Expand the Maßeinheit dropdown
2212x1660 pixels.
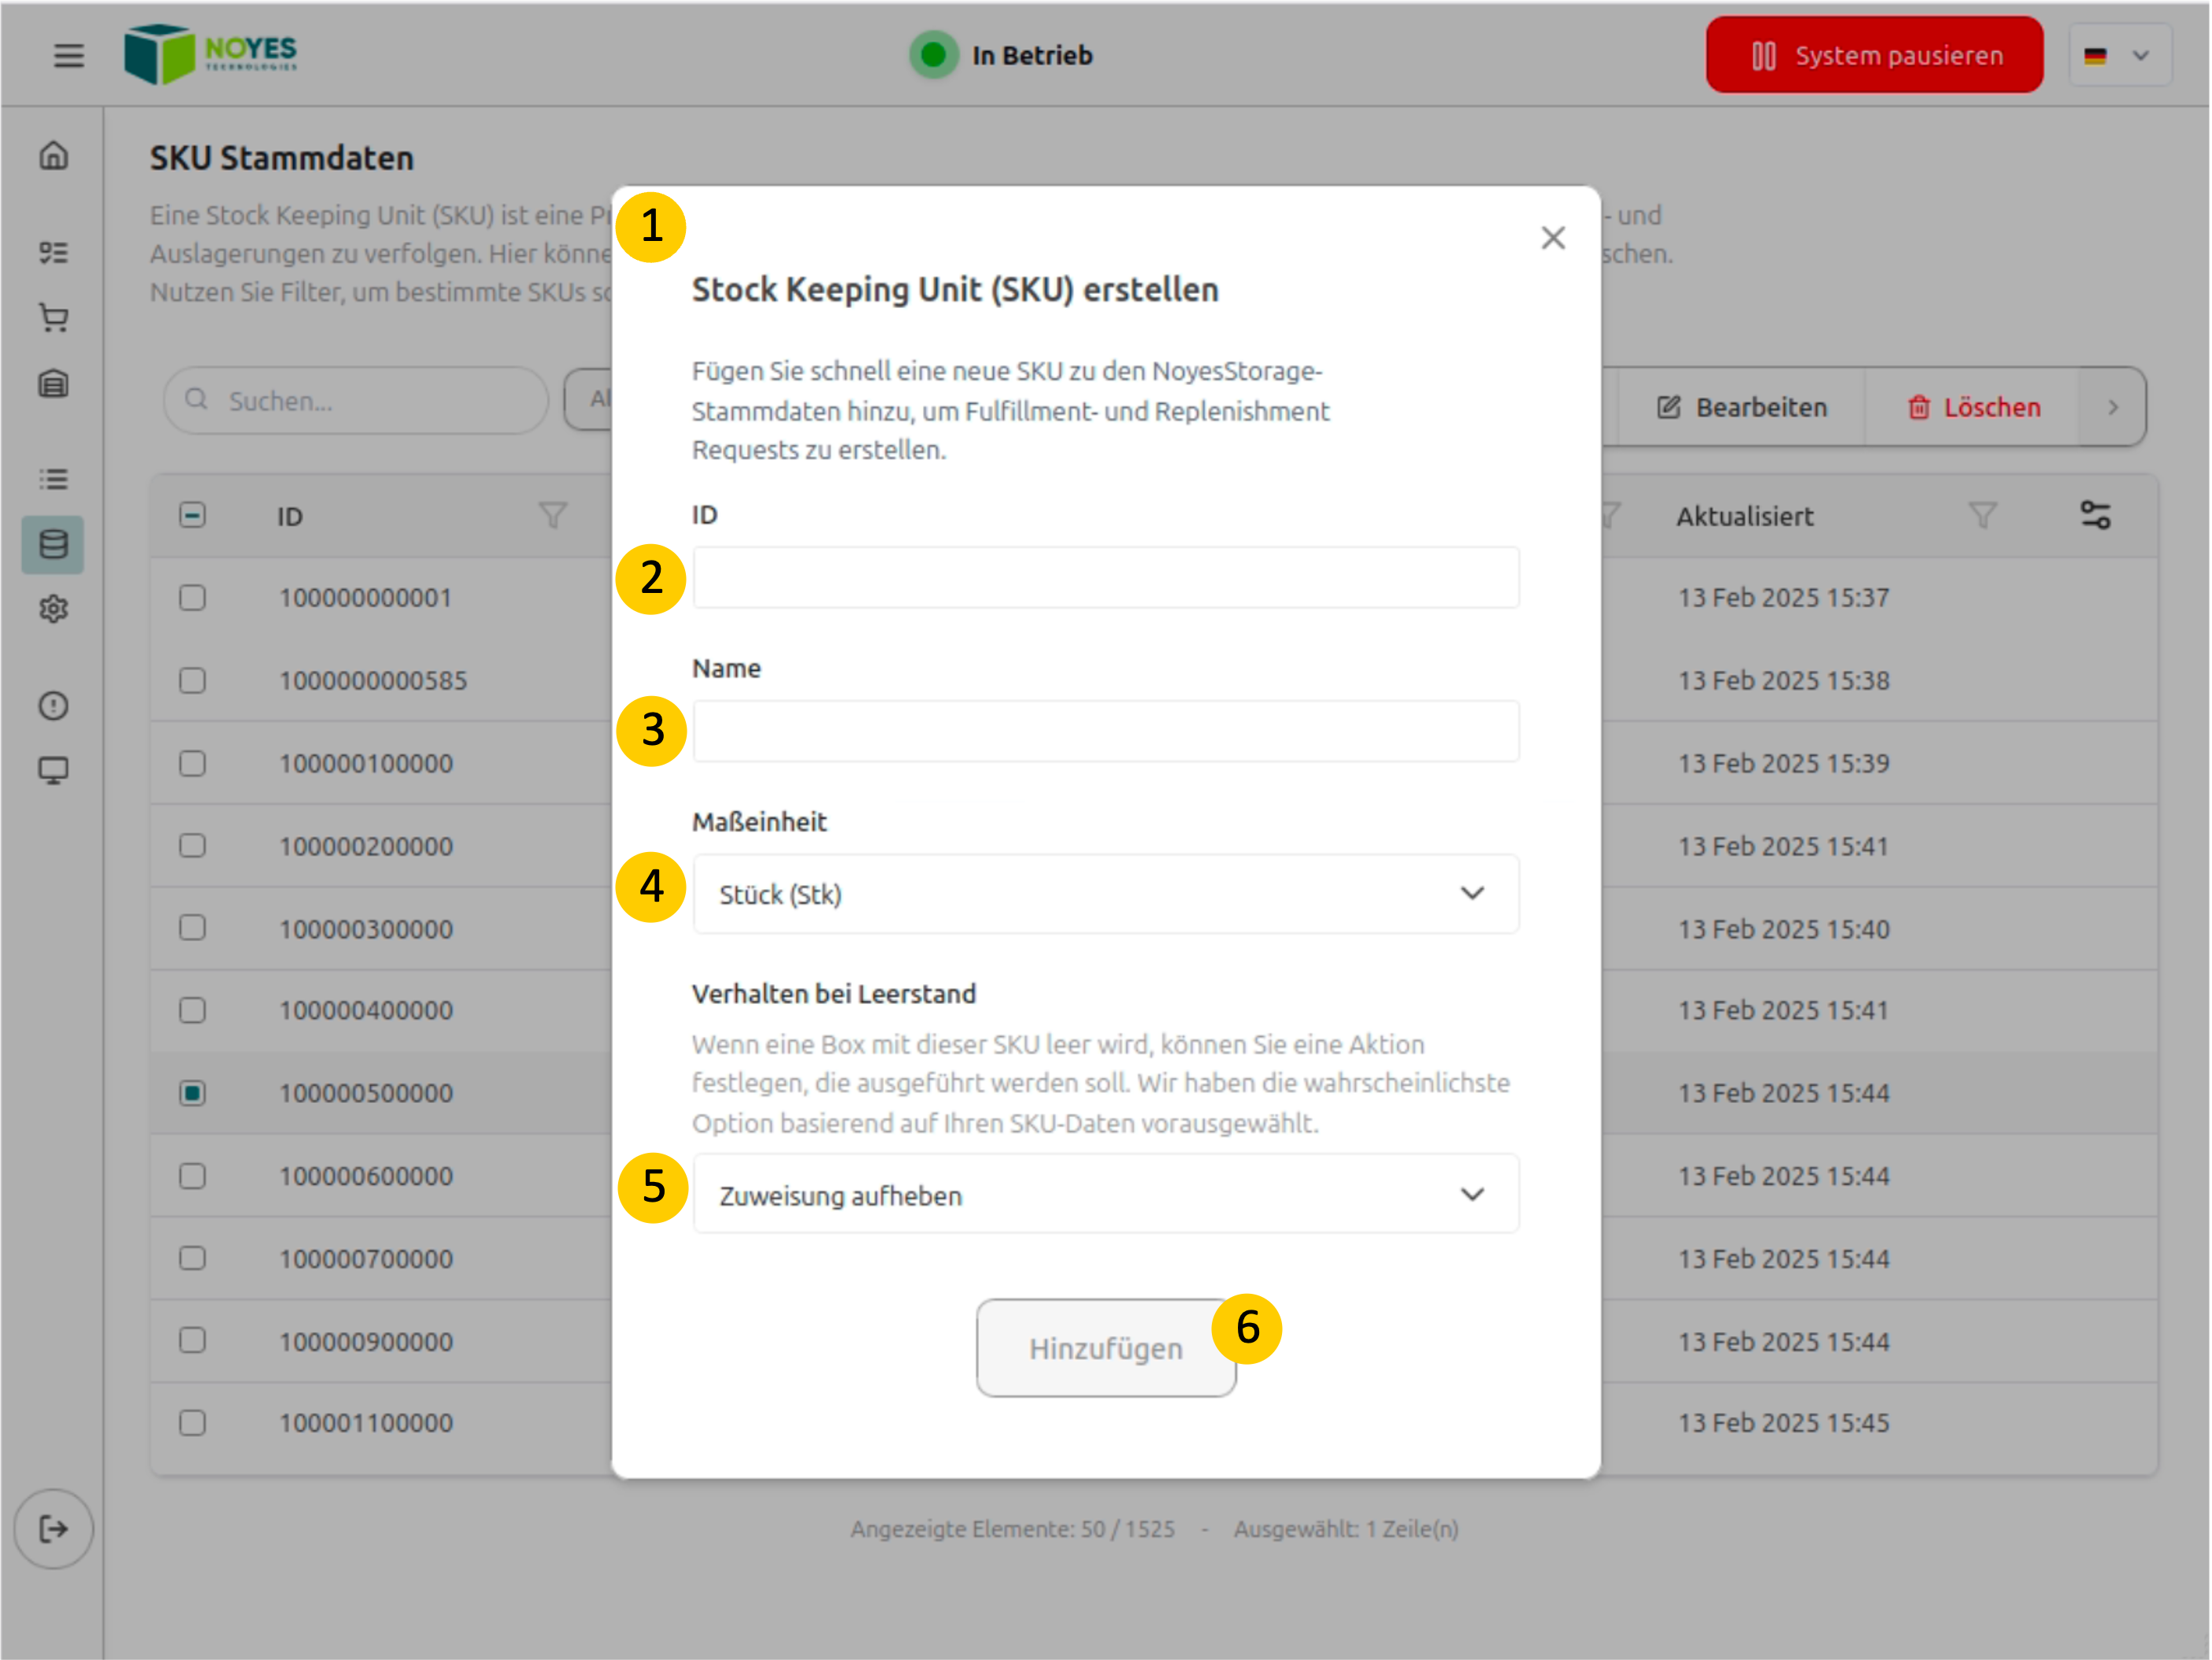(x=1106, y=894)
